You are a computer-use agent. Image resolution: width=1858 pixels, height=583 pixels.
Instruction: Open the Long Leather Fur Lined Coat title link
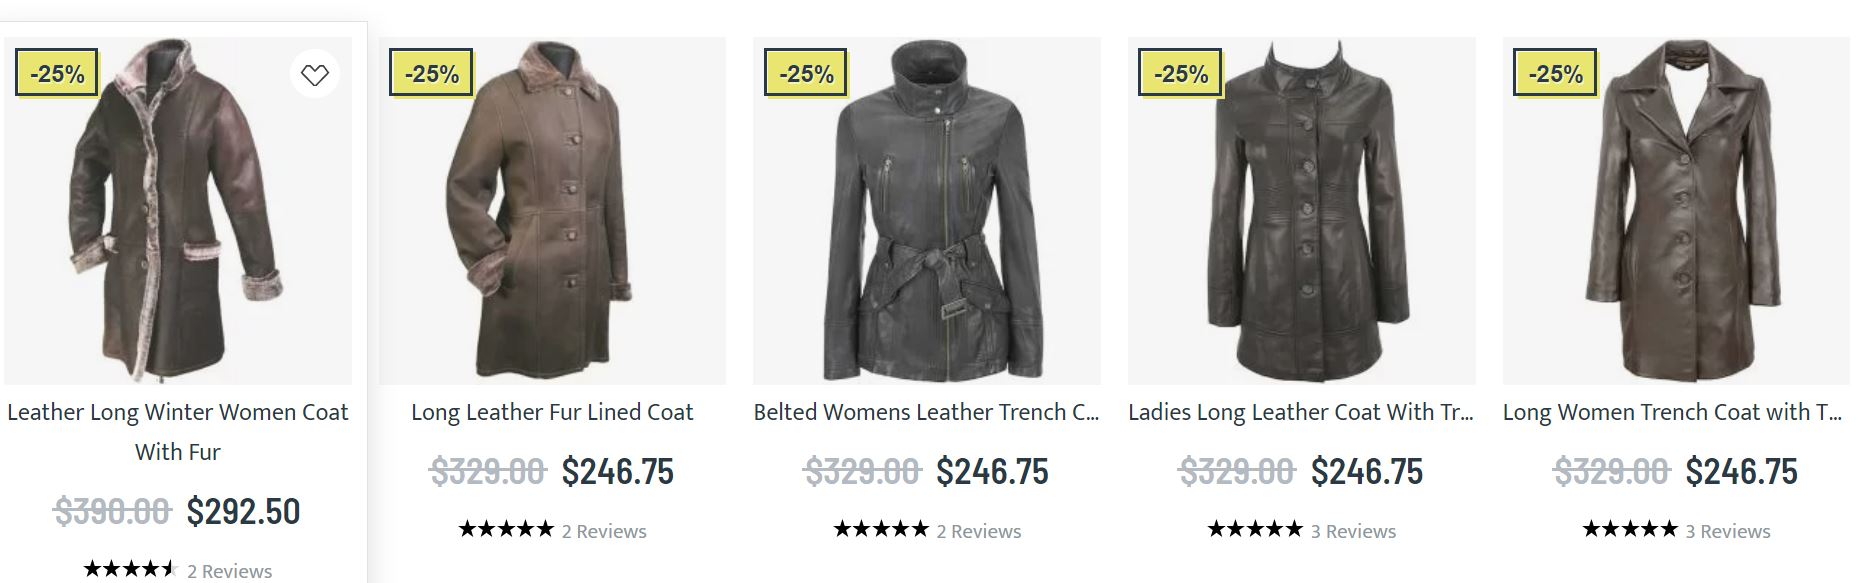pyautogui.click(x=552, y=412)
